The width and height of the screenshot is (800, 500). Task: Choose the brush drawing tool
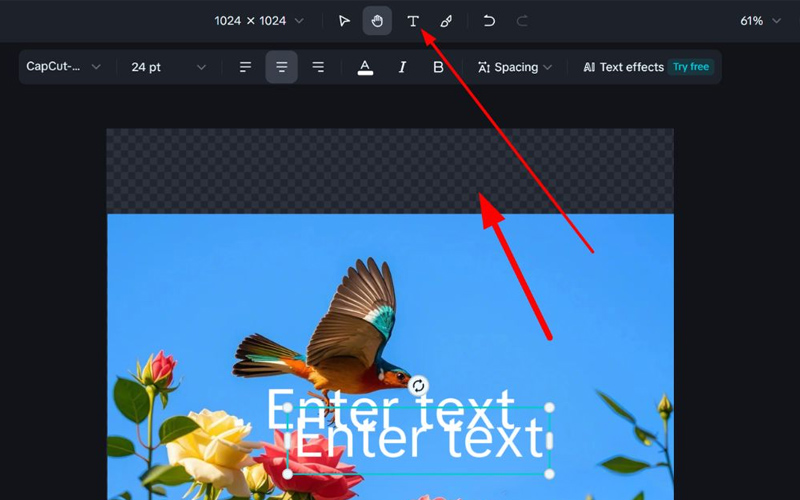(x=446, y=21)
